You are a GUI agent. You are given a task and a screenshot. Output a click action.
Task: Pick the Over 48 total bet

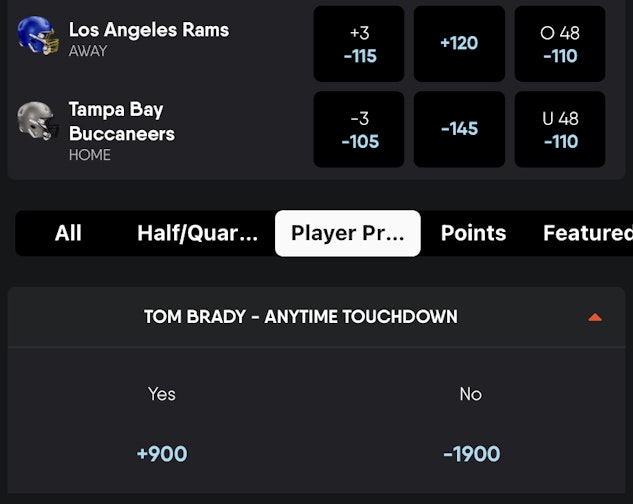560,44
